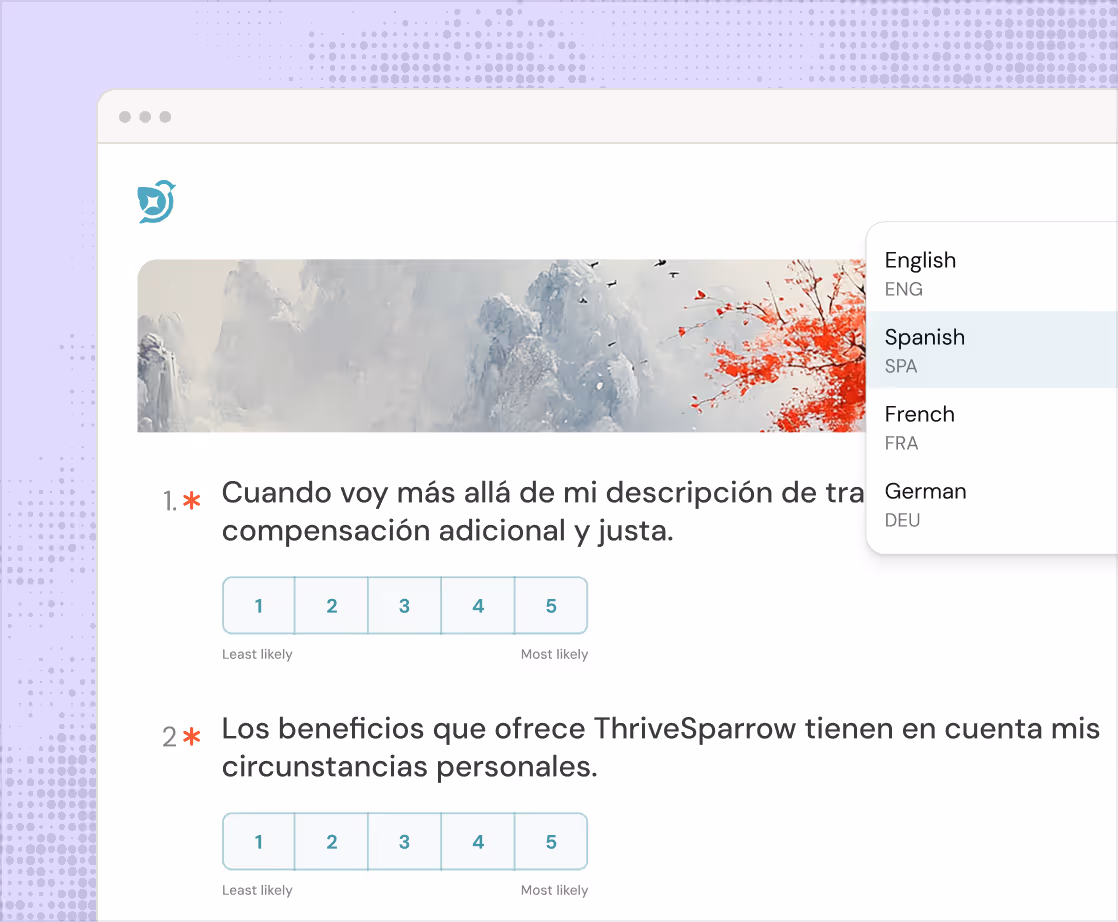Click the 'Most likely' label under question 2

(x=554, y=889)
